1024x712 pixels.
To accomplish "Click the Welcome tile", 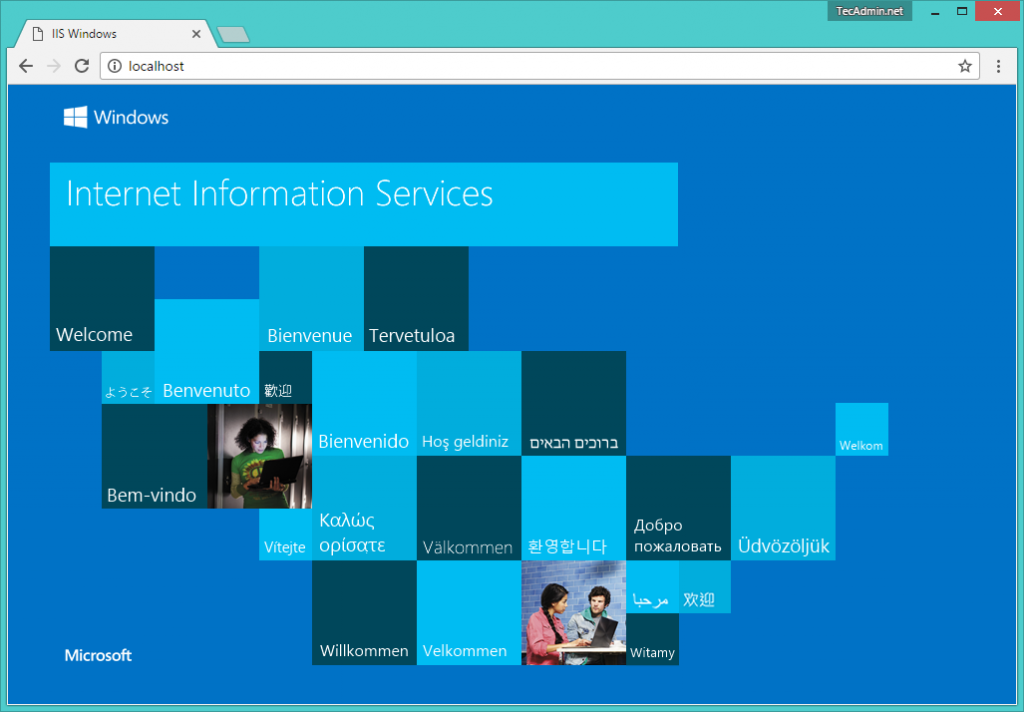I will pyautogui.click(x=102, y=299).
